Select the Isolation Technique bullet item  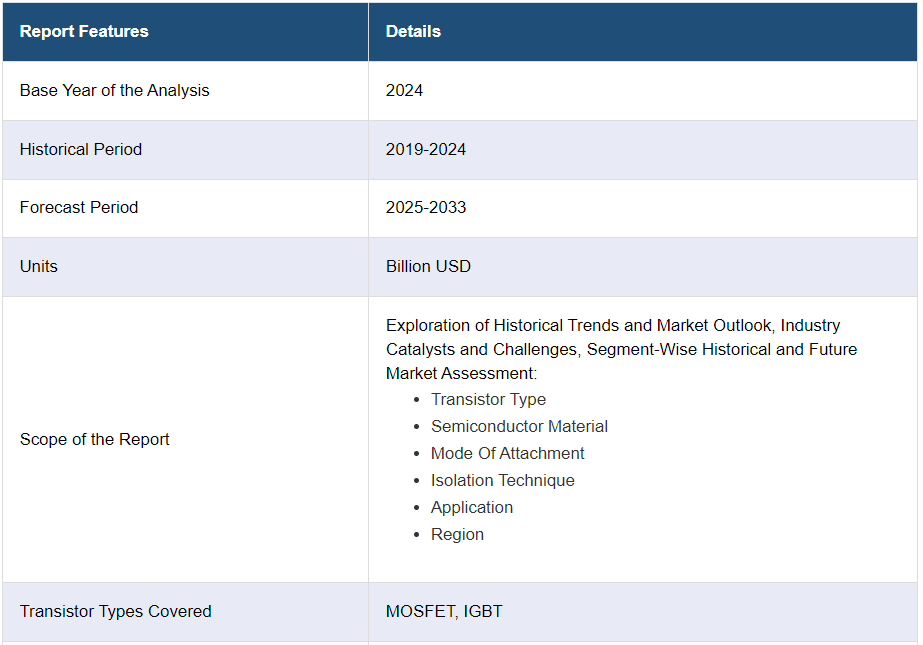[x=502, y=481]
